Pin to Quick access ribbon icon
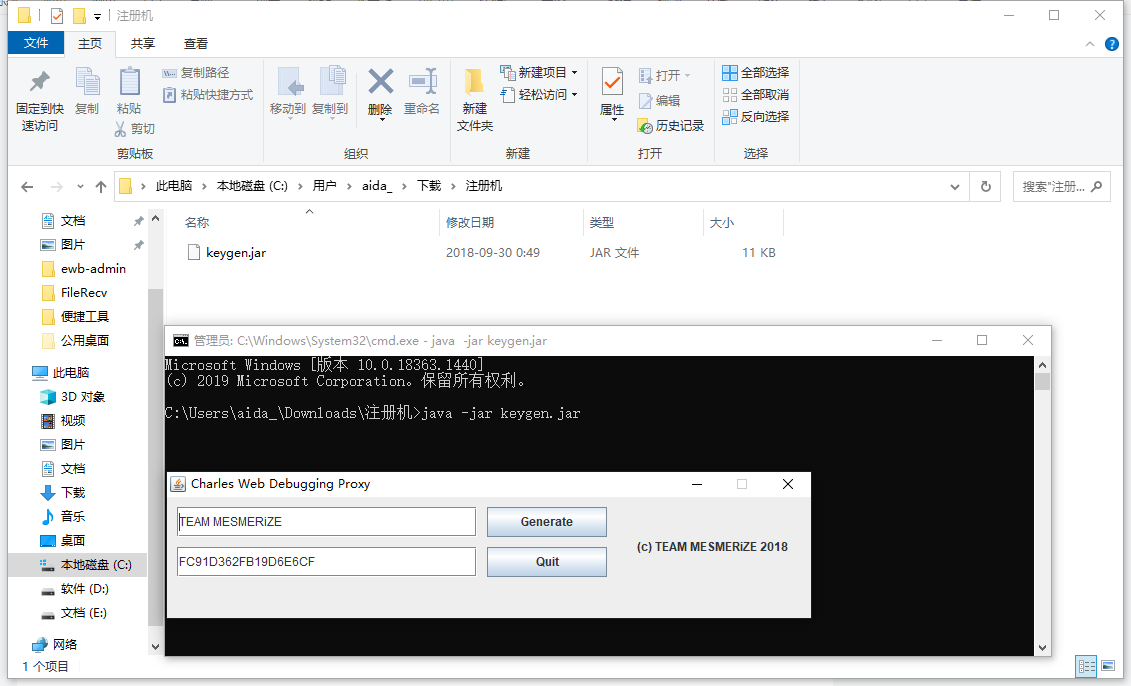 (x=40, y=100)
